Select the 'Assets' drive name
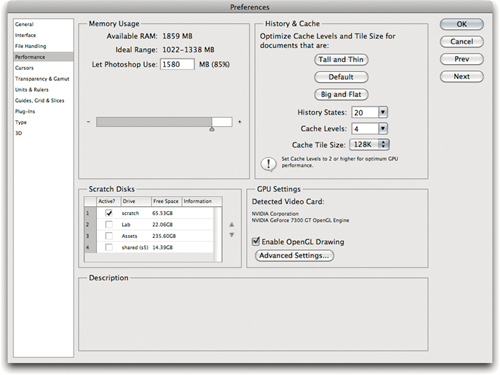The width and height of the screenshot is (500, 375). click(x=129, y=236)
